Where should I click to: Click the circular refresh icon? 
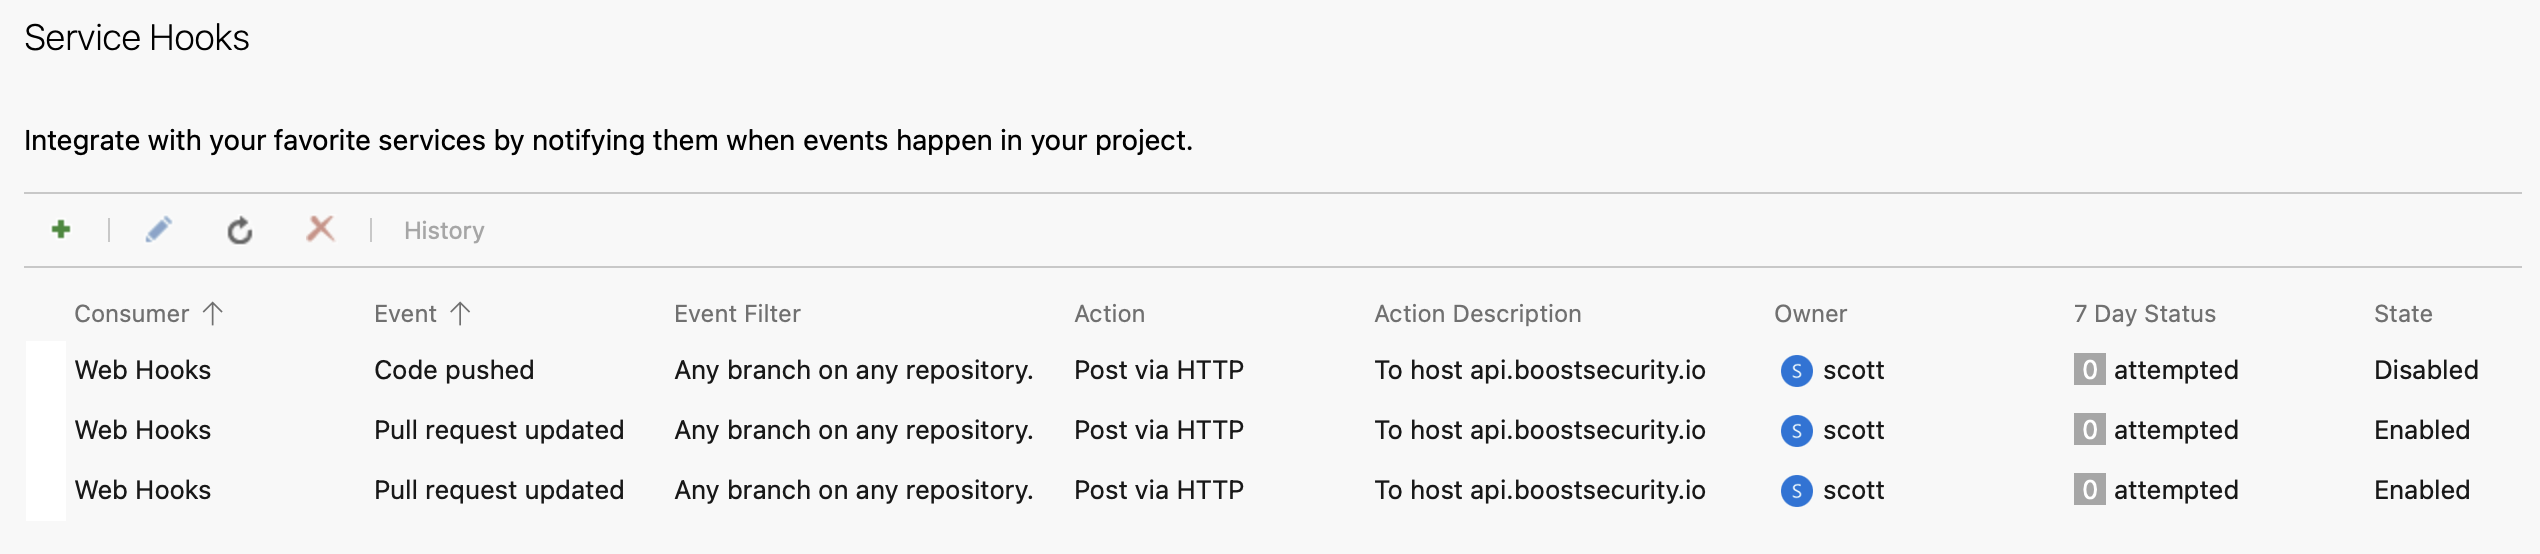(x=240, y=231)
